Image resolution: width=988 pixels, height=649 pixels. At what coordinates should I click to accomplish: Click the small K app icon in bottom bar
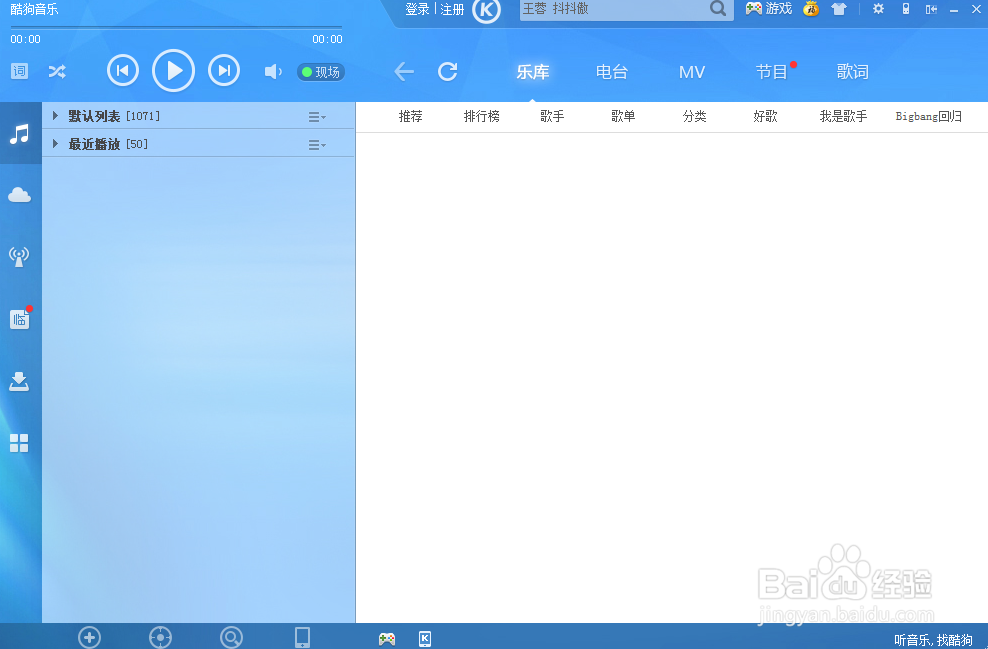(425, 639)
